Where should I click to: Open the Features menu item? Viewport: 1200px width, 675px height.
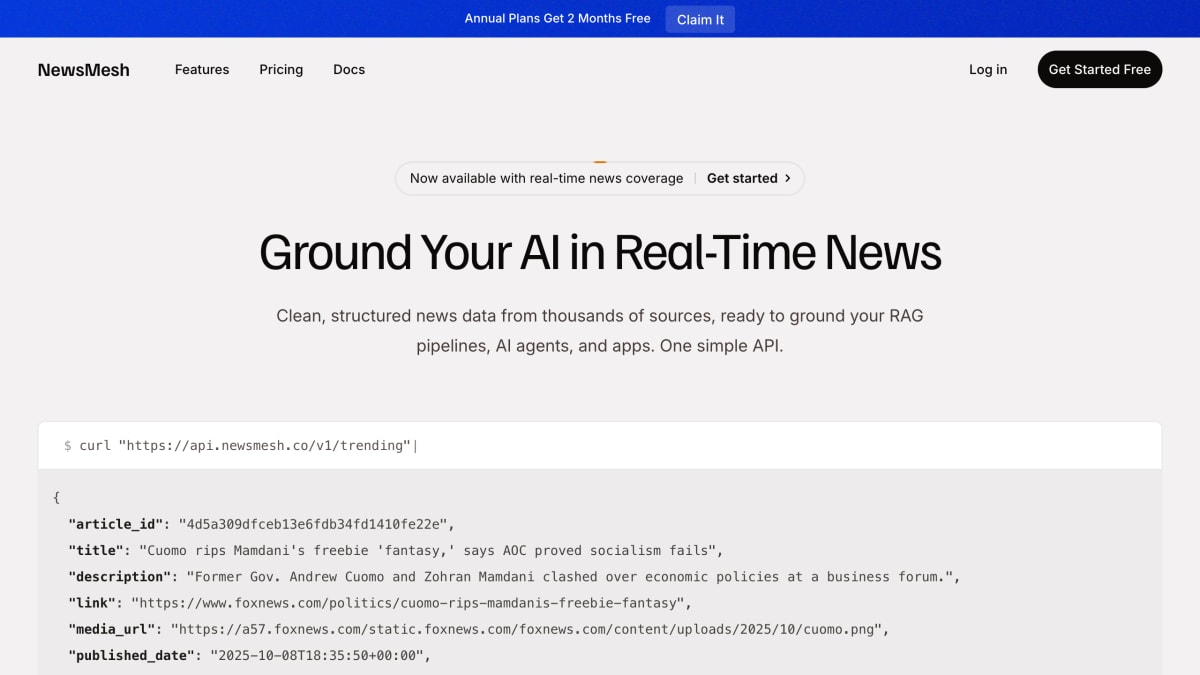[202, 70]
